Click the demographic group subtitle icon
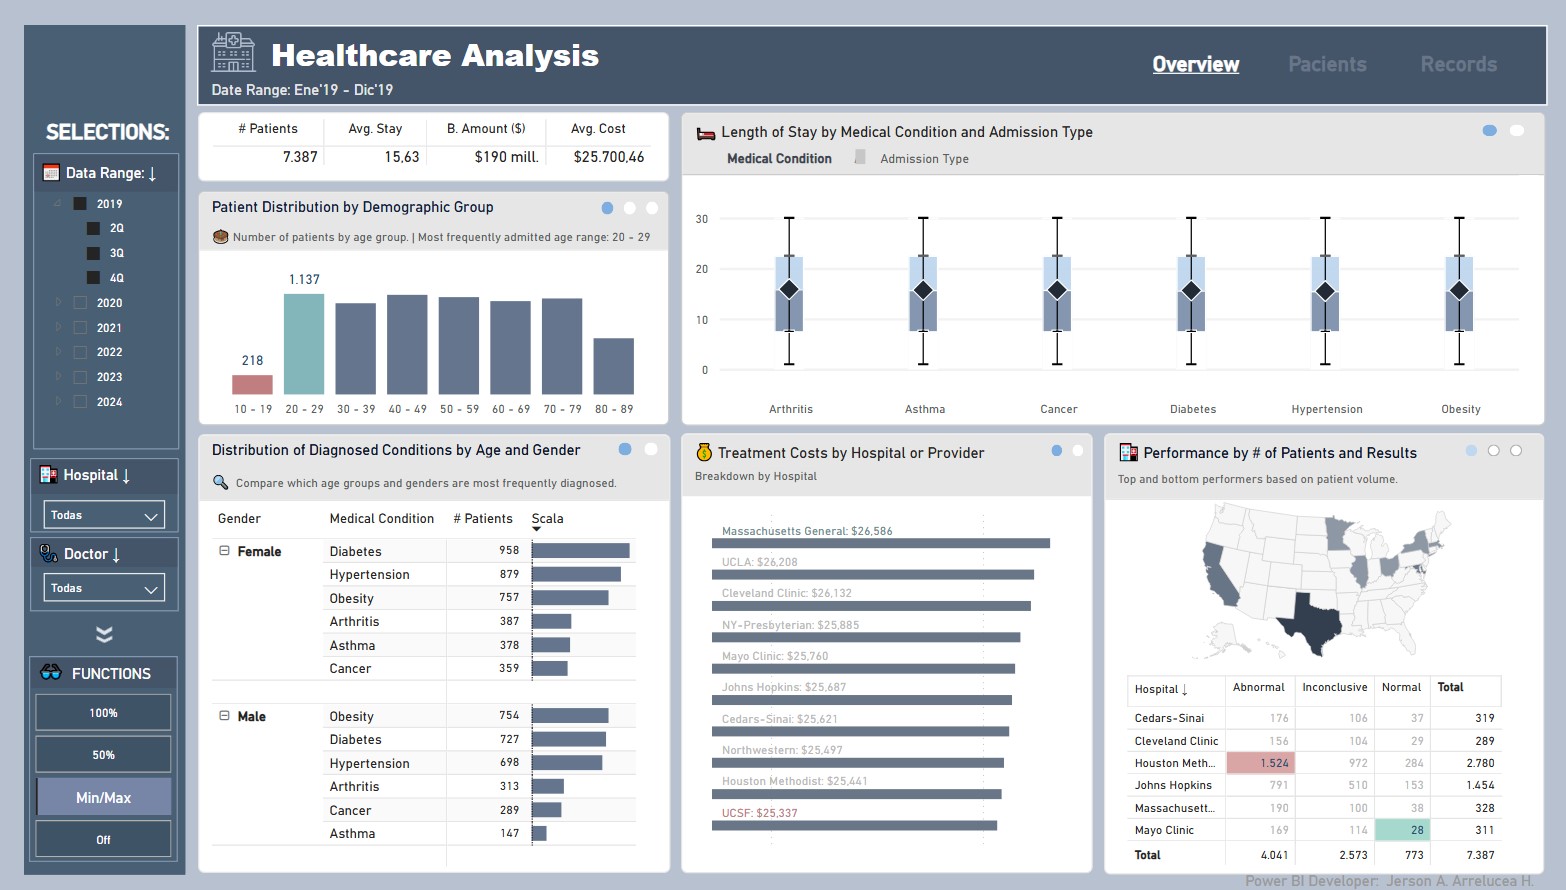 (221, 237)
